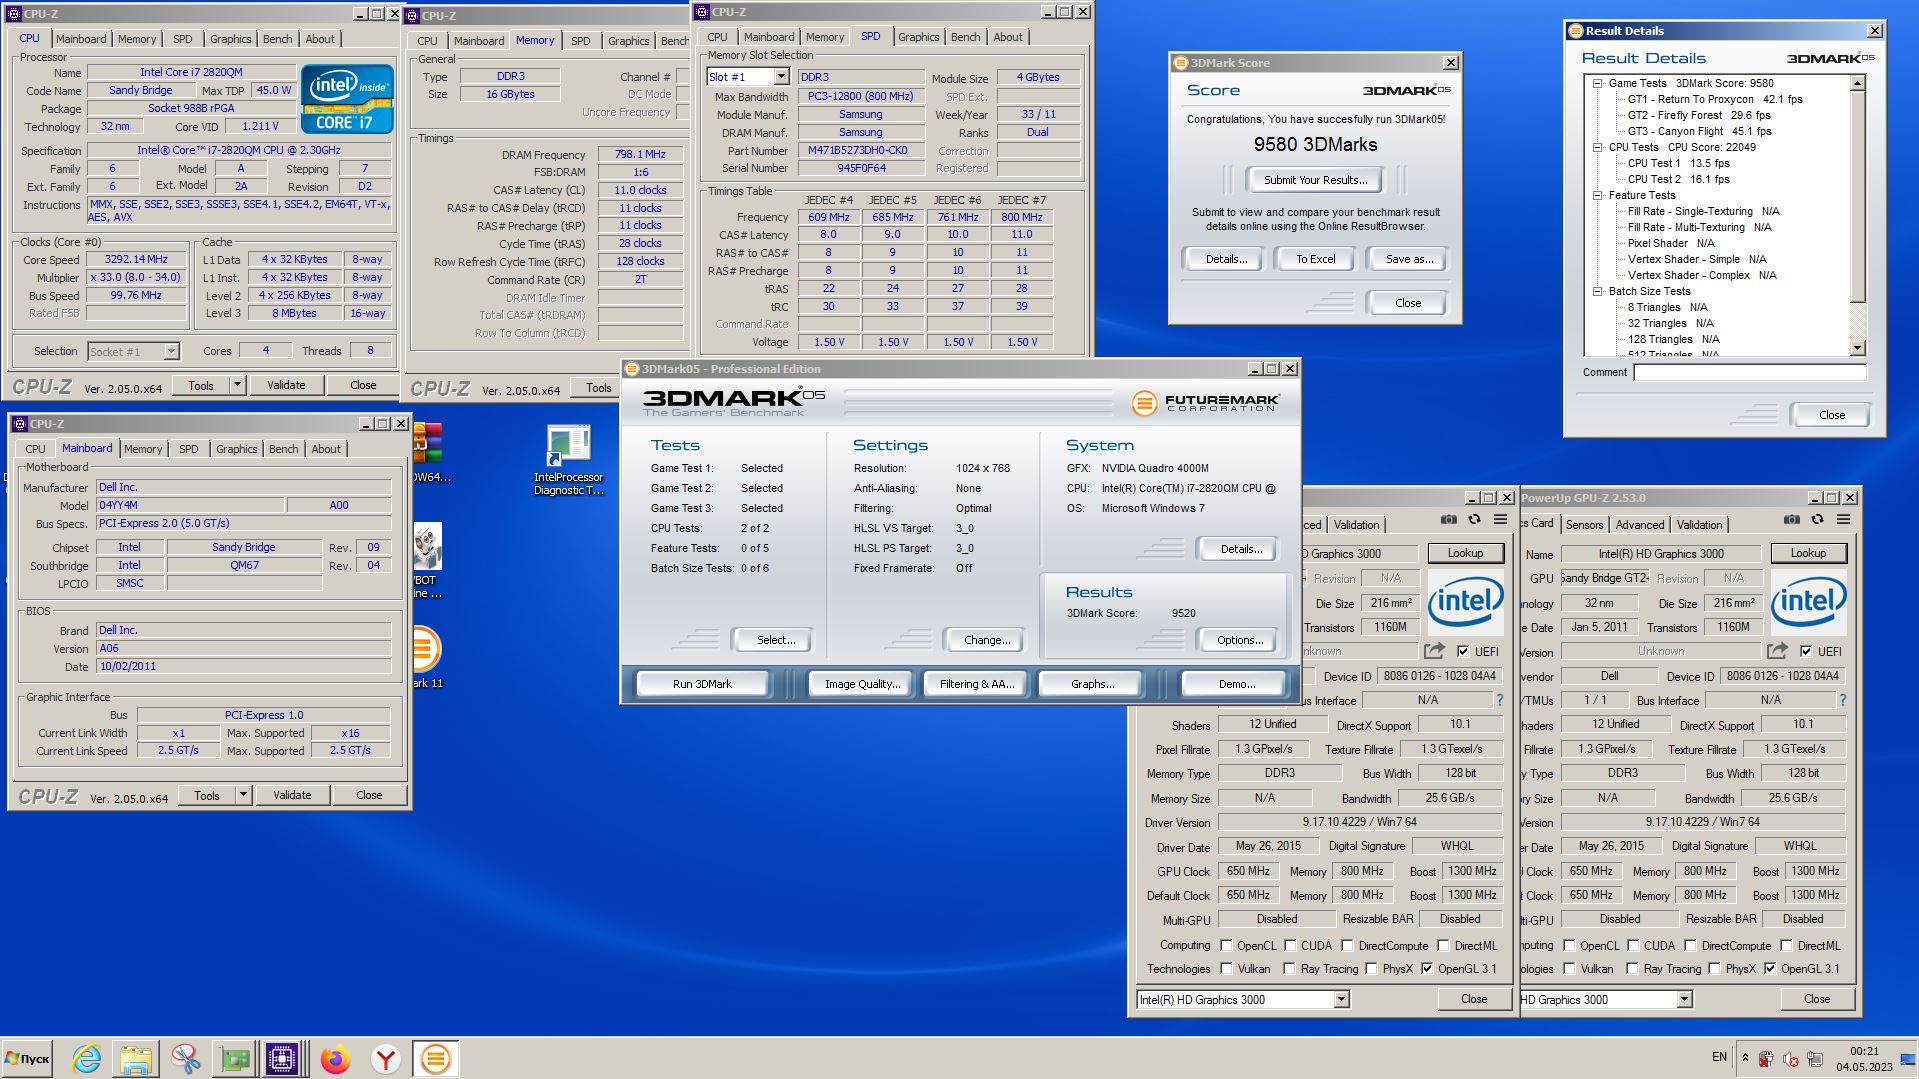Click the BIOS share arrow icon in the partly covered GPU-Z window
Image resolution: width=1919 pixels, height=1079 pixels.
tap(1434, 651)
